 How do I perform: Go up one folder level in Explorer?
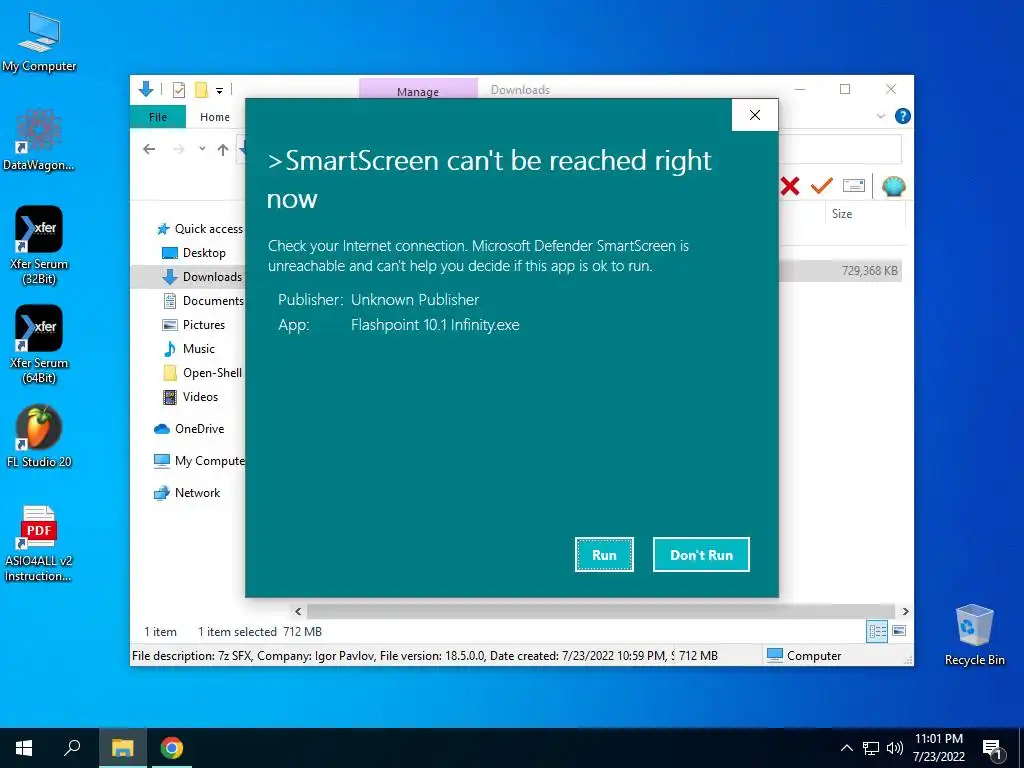click(223, 150)
